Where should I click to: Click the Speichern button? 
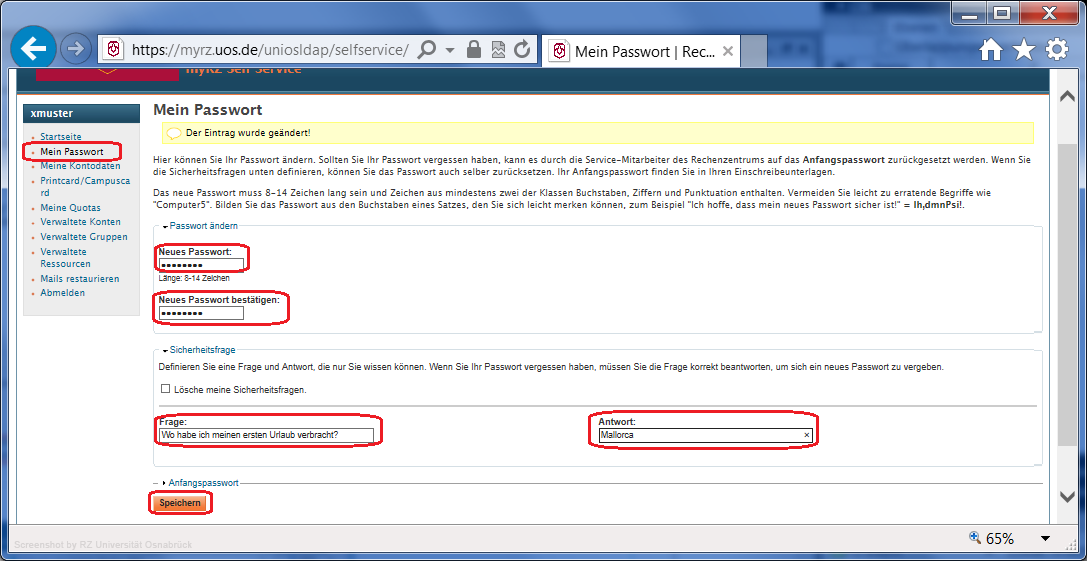click(x=180, y=503)
